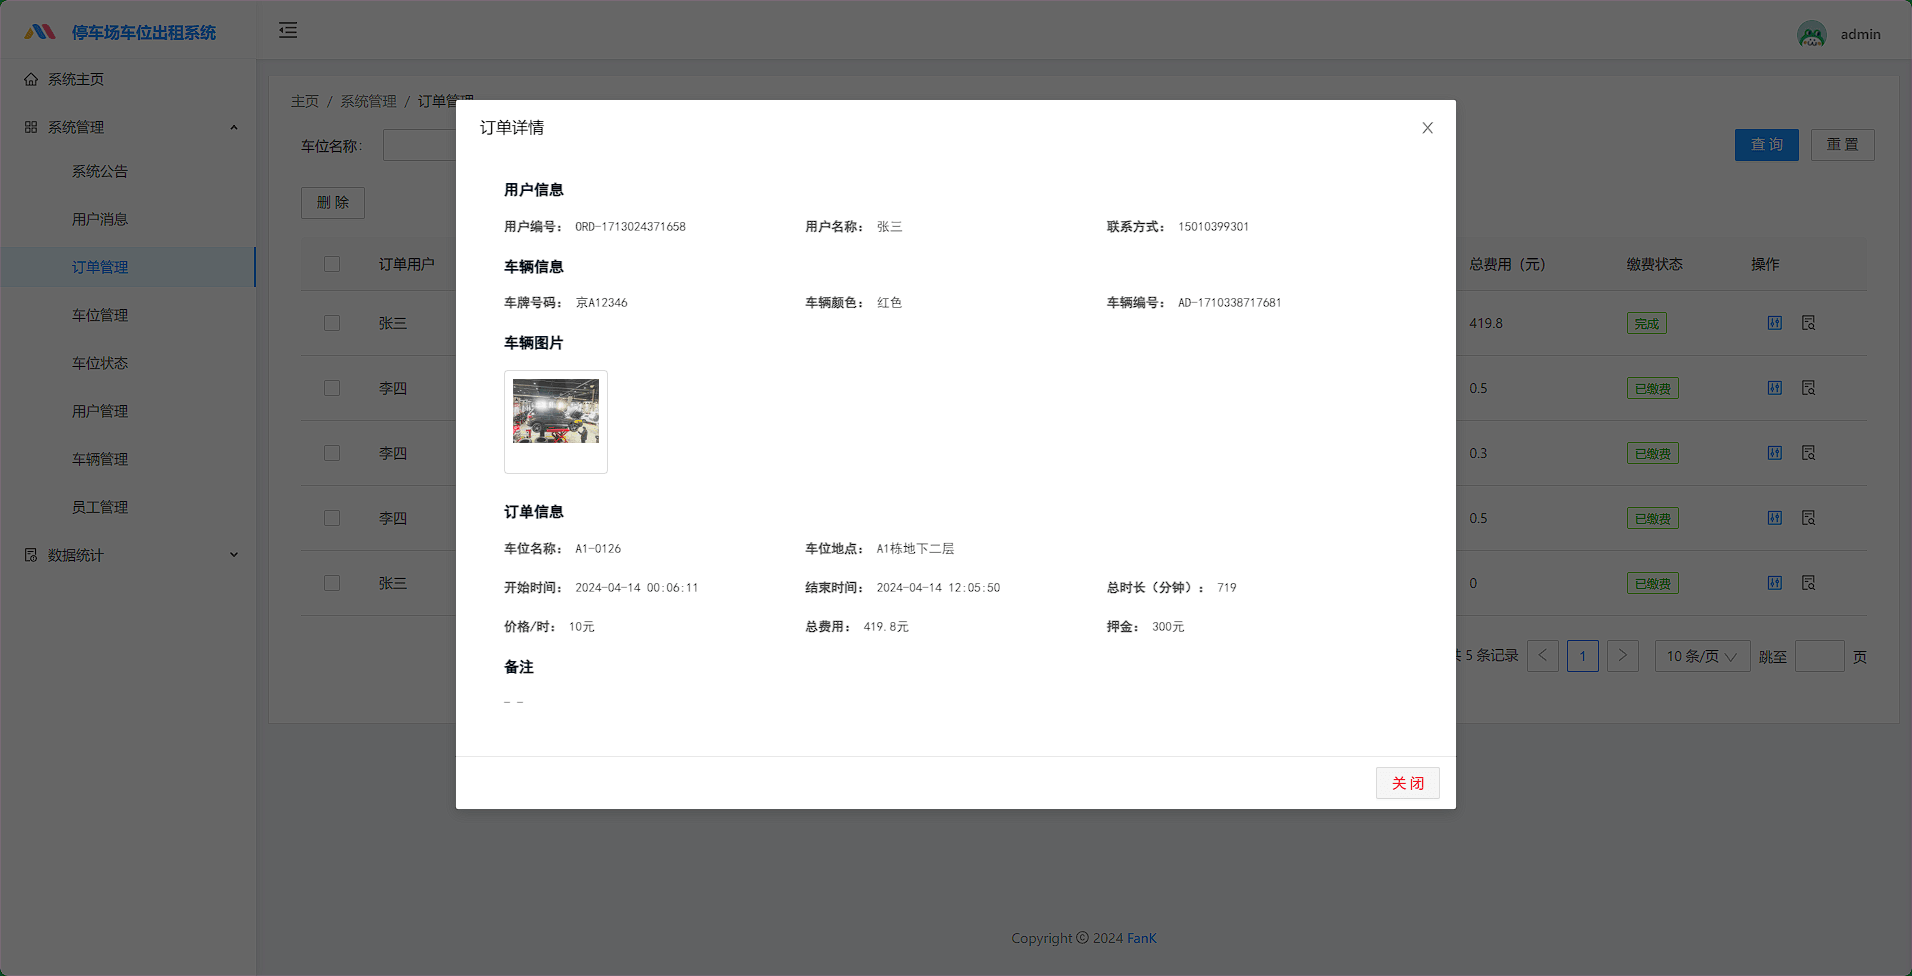
Task: Click 系统管理 breadcrumb link
Action: (368, 102)
